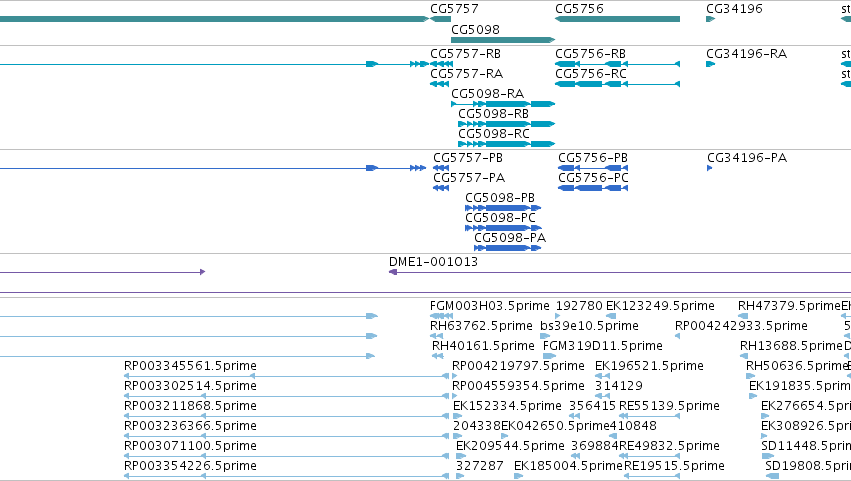Select transcript CG5098-RB
851x481 pixels.
coord(493,114)
